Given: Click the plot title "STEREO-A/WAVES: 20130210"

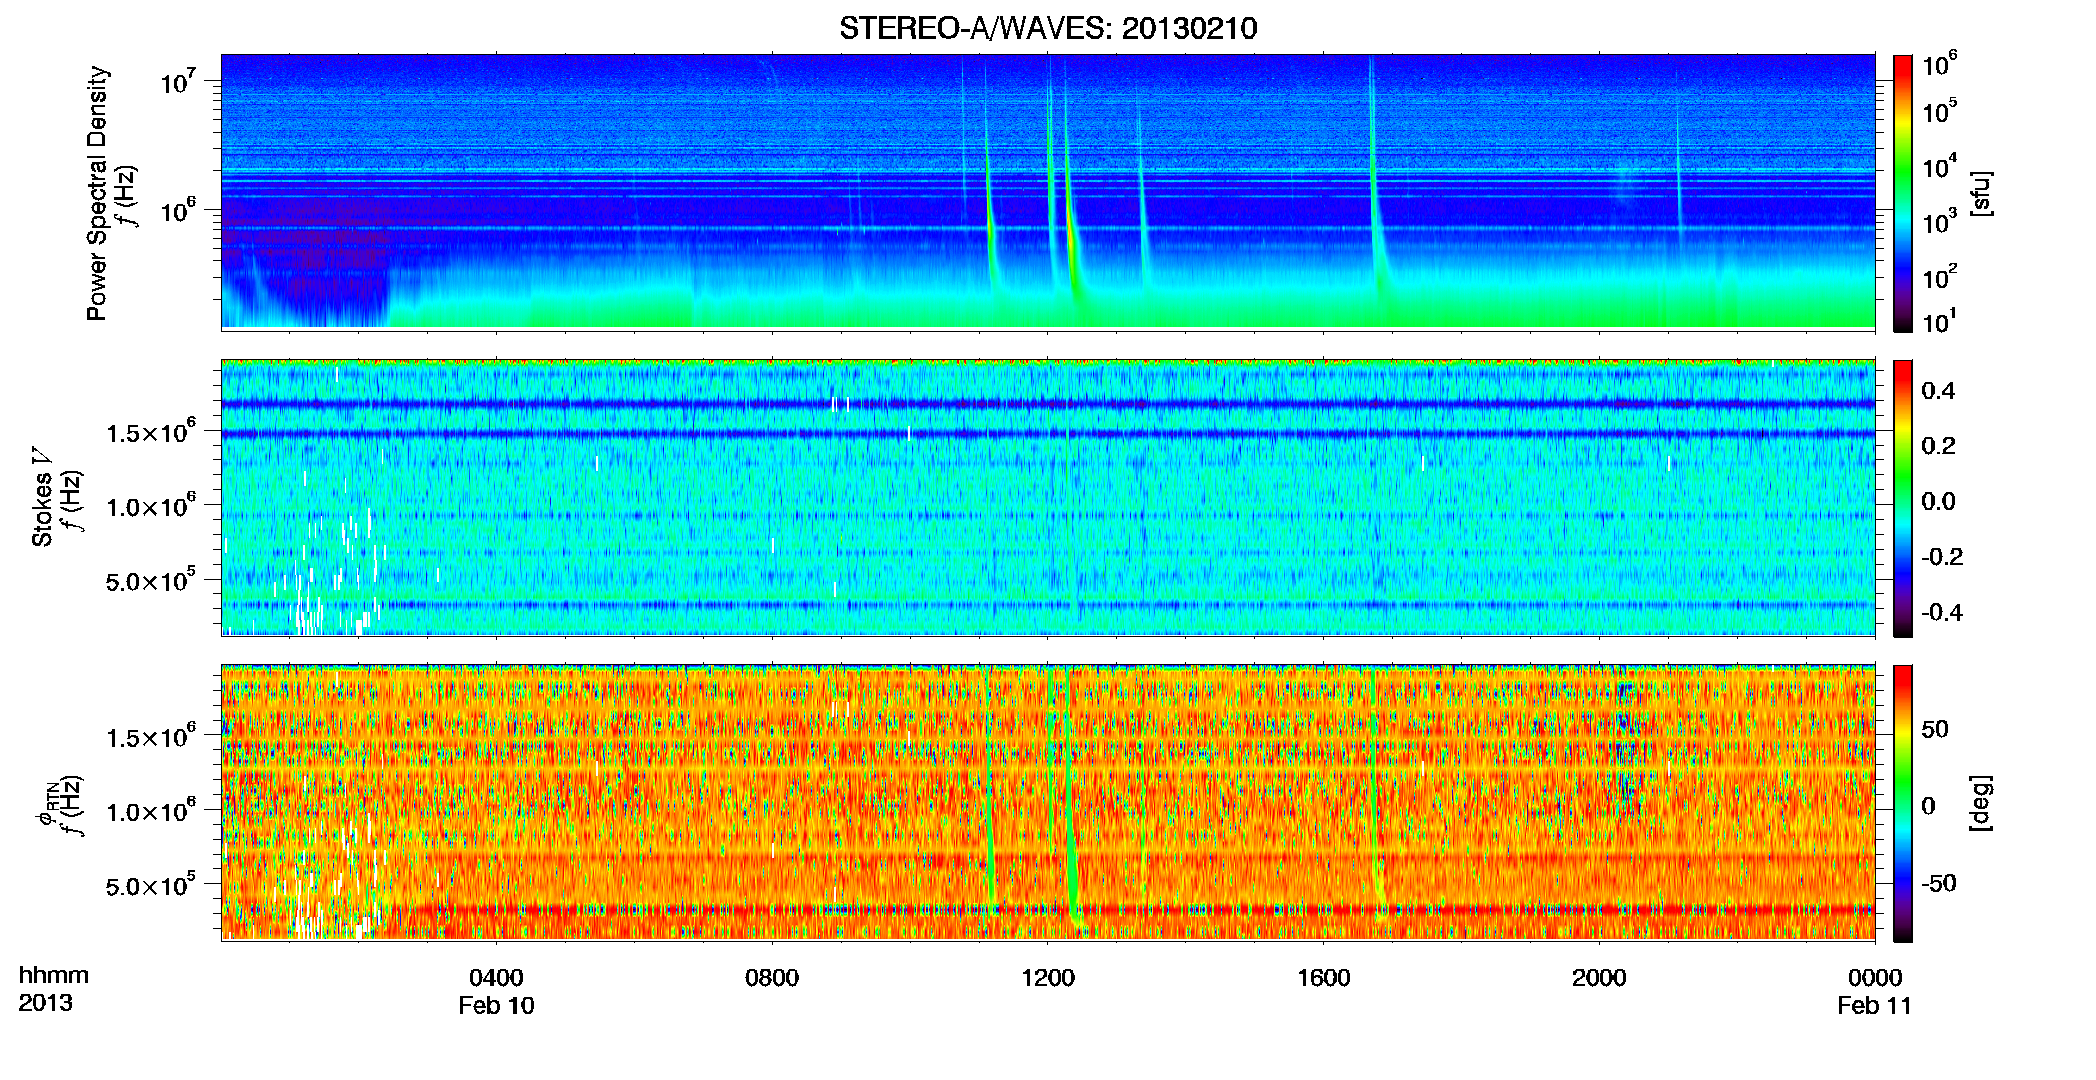Looking at the screenshot, I should point(1048,29).
